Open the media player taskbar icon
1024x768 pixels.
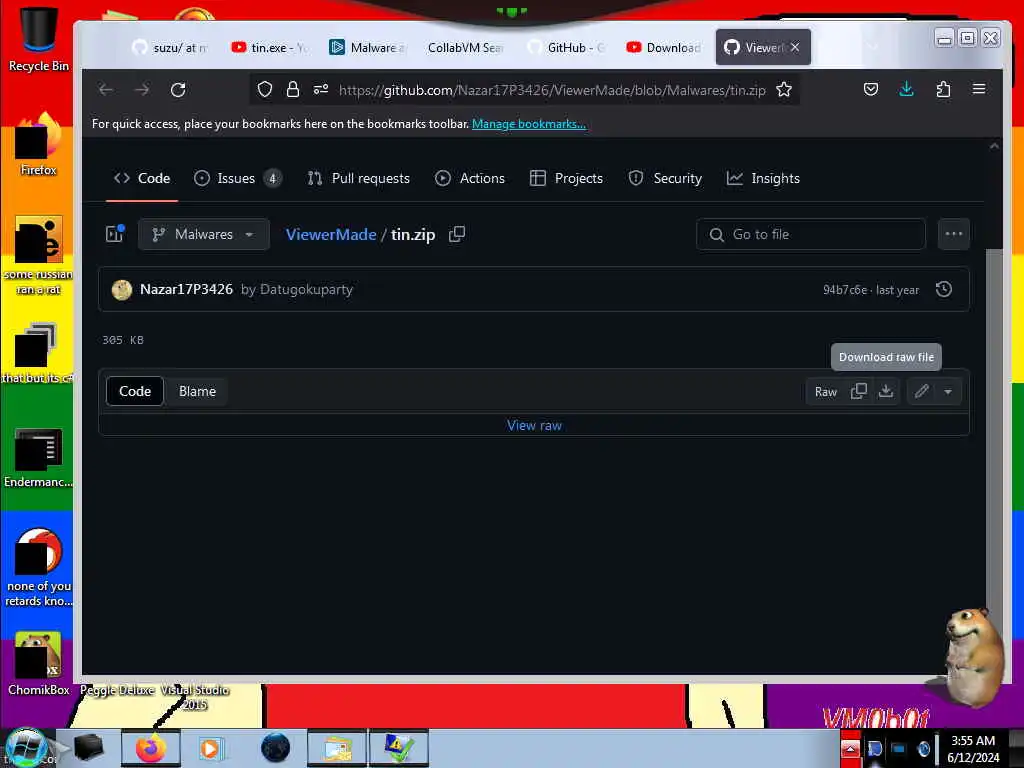212,748
